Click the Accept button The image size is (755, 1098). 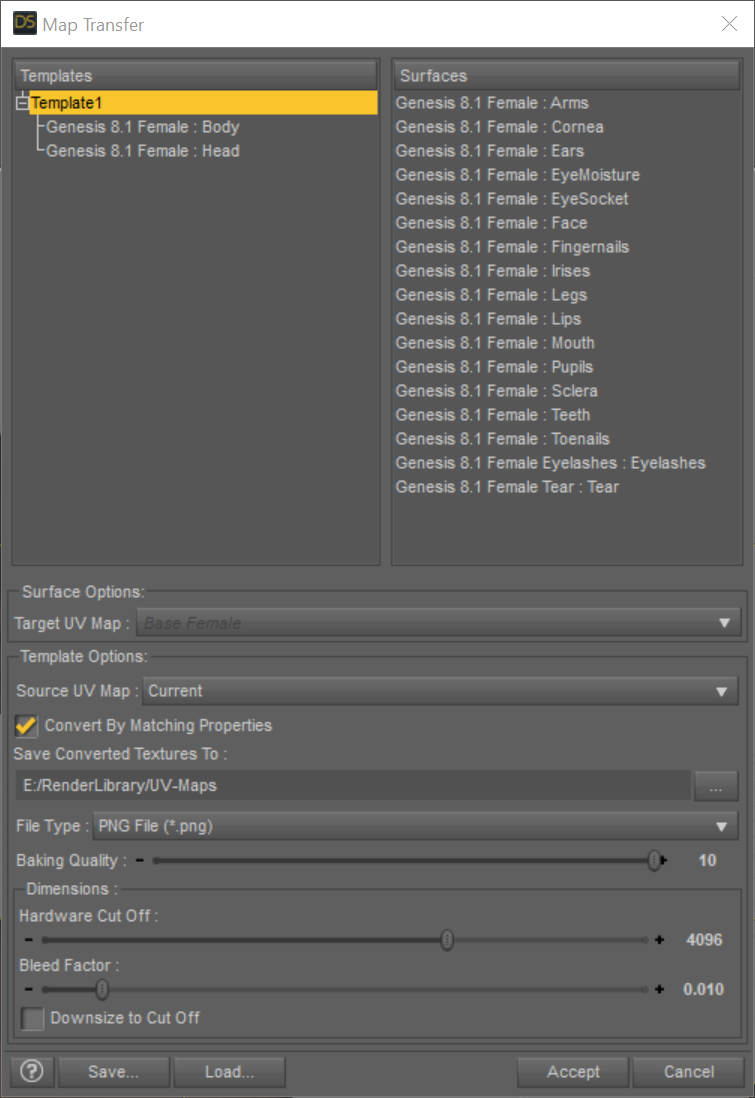point(573,1071)
